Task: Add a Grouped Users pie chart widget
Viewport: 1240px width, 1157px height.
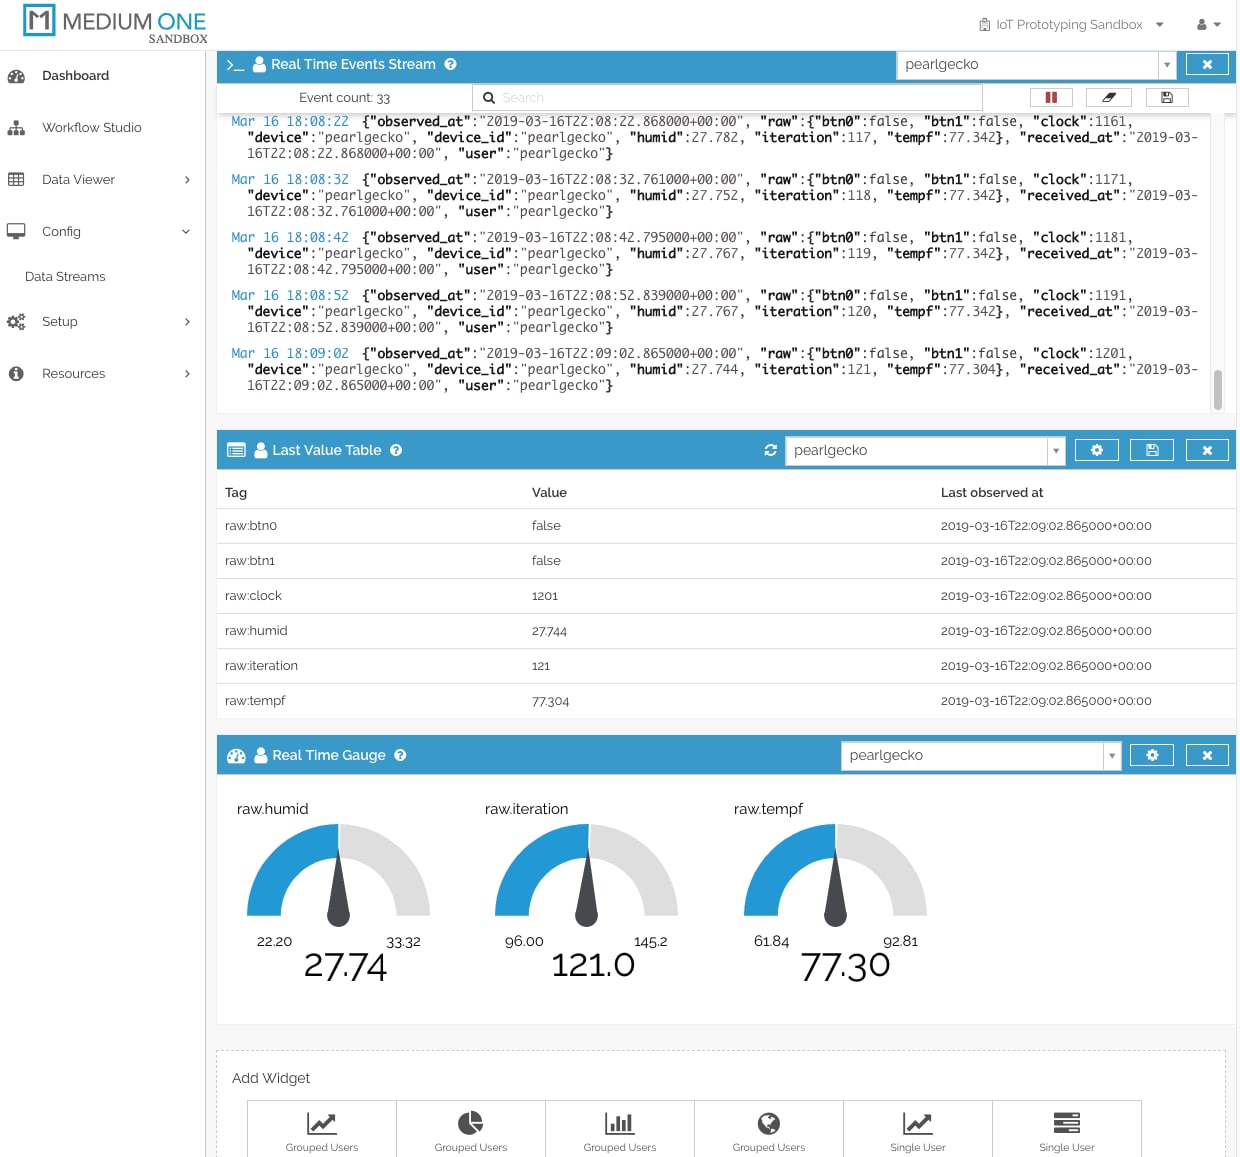Action: [x=470, y=1128]
